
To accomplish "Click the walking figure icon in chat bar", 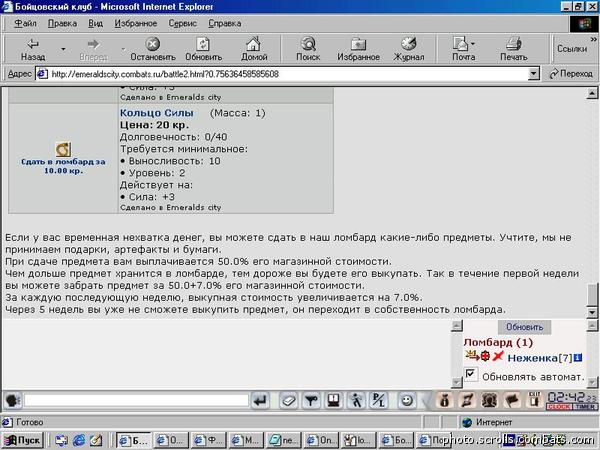I will click(356, 401).
